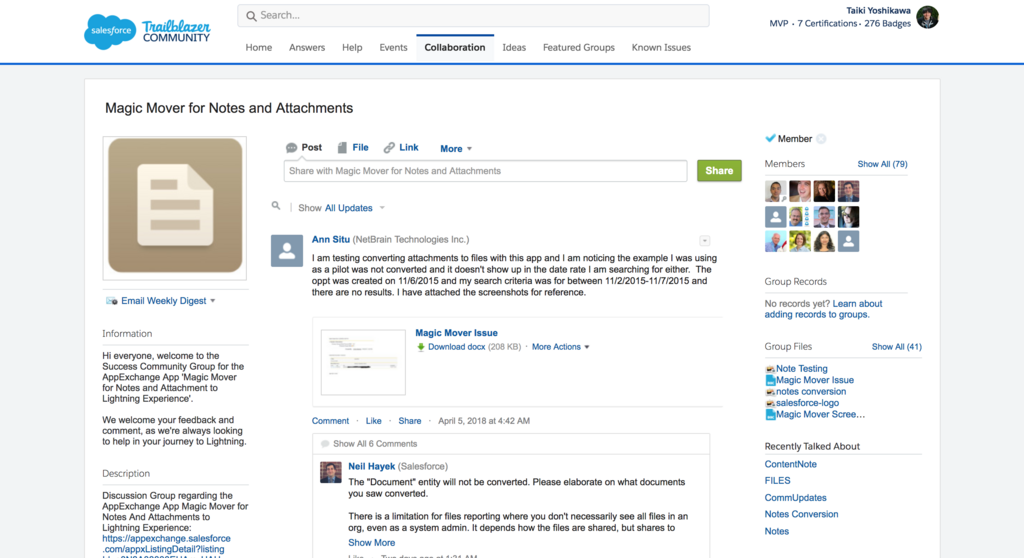Open the ContentNote topic
Image resolution: width=1024 pixels, height=558 pixels.
[x=791, y=465]
